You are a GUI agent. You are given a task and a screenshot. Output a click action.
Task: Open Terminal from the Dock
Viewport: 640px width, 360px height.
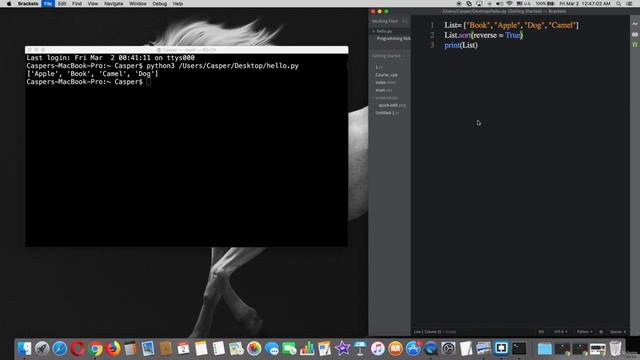(x=519, y=349)
